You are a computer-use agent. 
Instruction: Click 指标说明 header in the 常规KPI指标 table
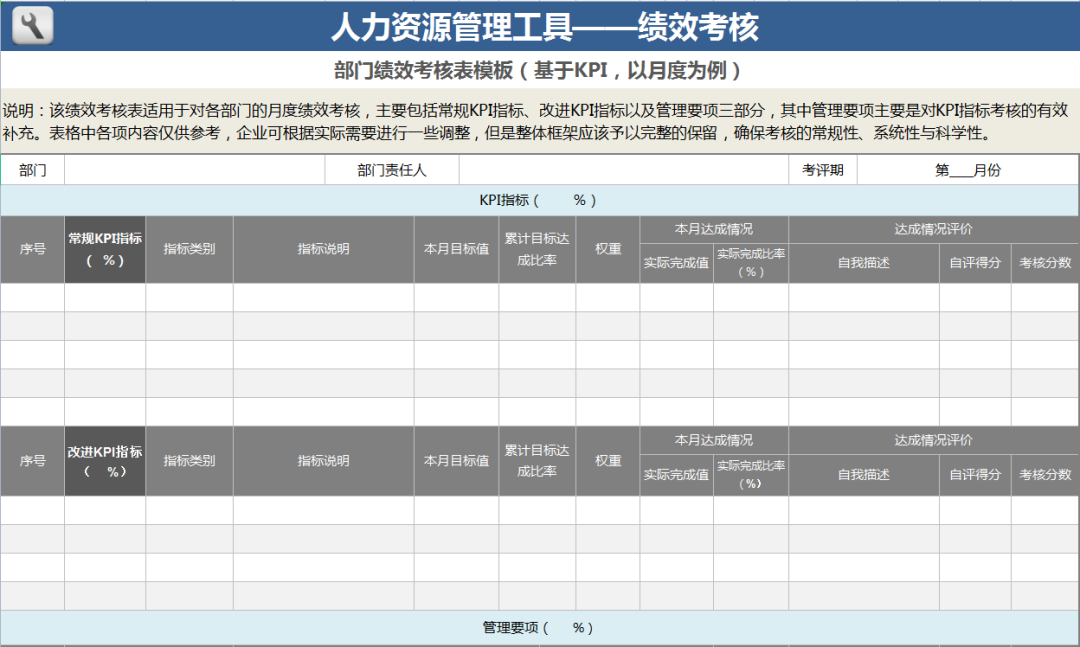pos(324,249)
